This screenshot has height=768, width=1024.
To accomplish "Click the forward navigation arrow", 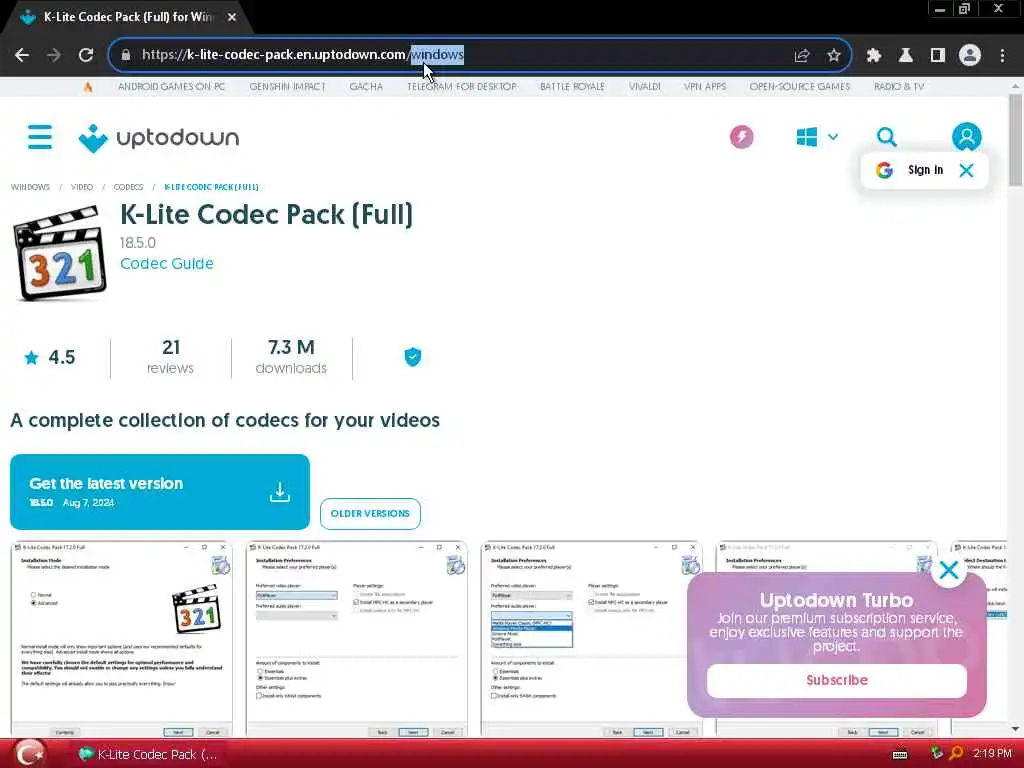I will pyautogui.click(x=54, y=56).
